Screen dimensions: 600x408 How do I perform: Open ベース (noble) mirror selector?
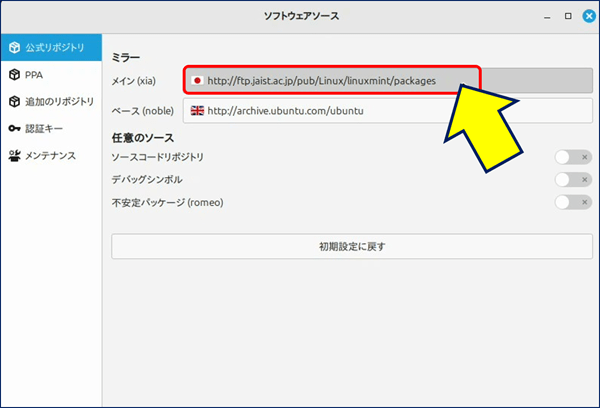388,111
